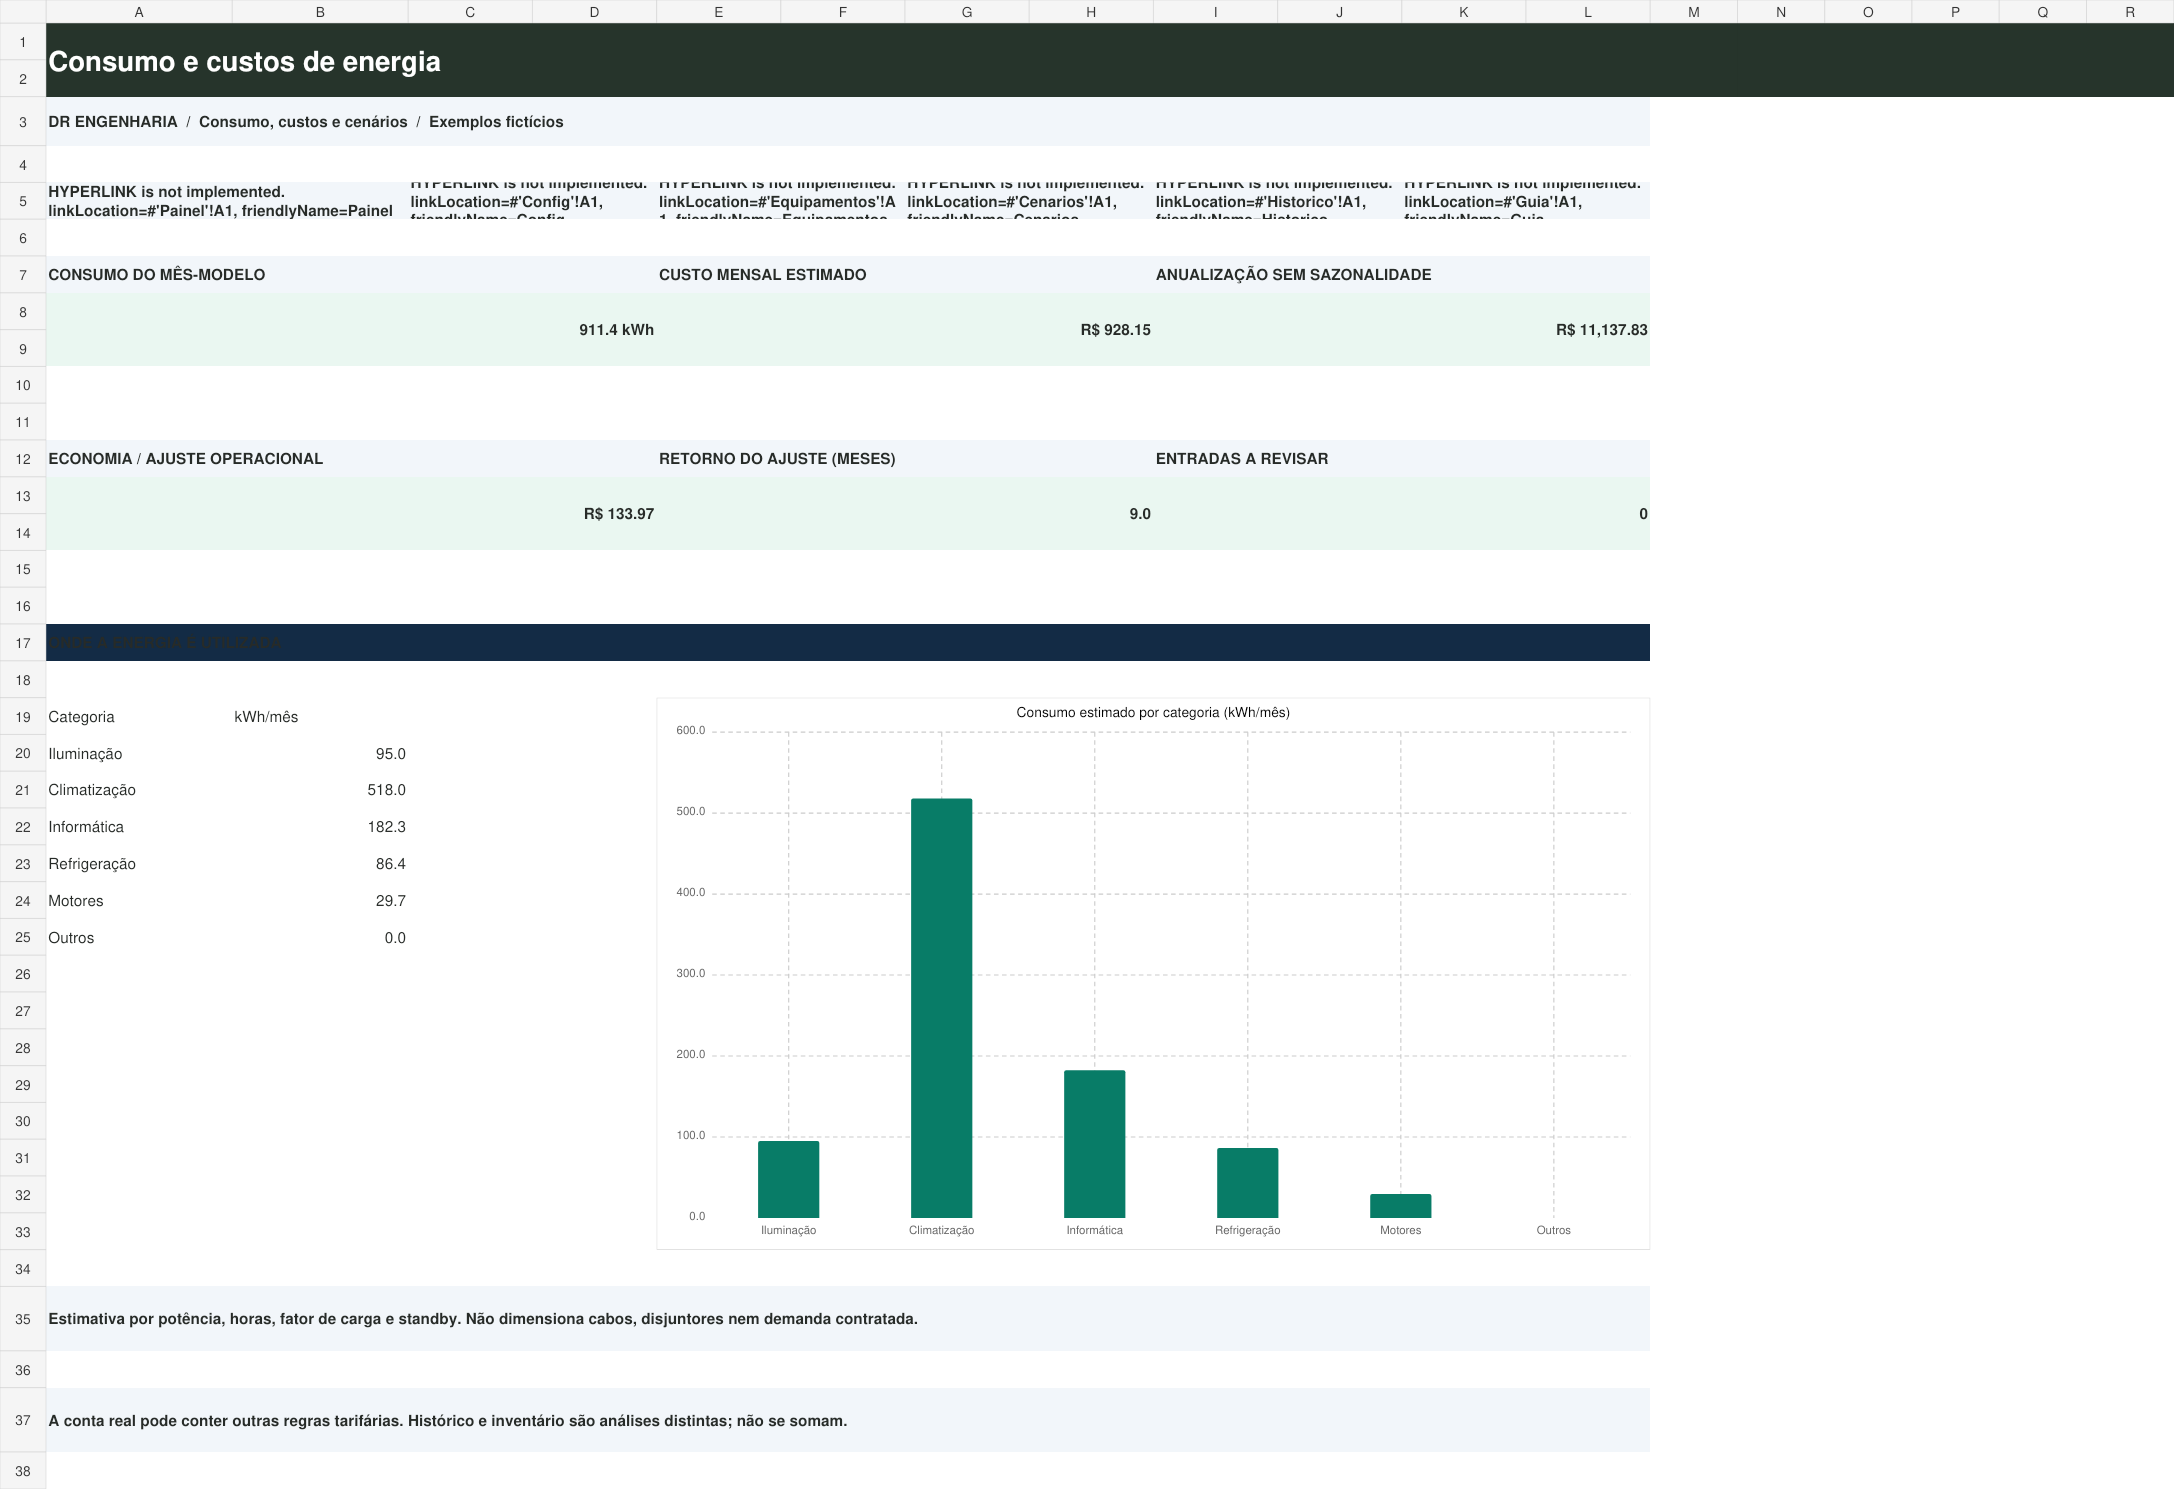Viewport: 2174px width, 1489px height.
Task: Click the R$ 133.97 value
Action: click(618, 514)
